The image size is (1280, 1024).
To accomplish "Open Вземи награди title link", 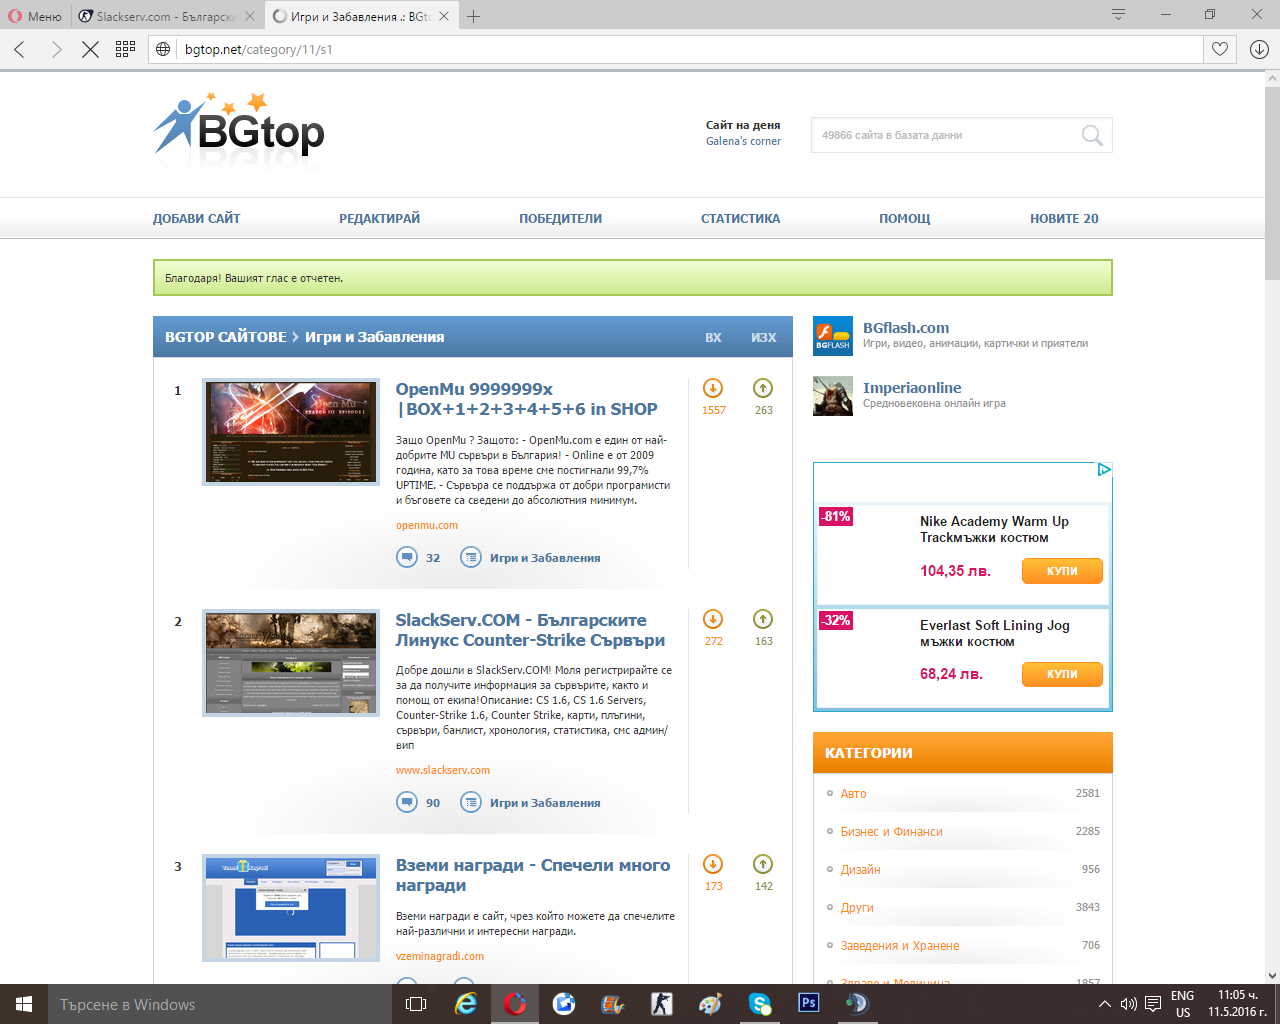I will tap(533, 875).
